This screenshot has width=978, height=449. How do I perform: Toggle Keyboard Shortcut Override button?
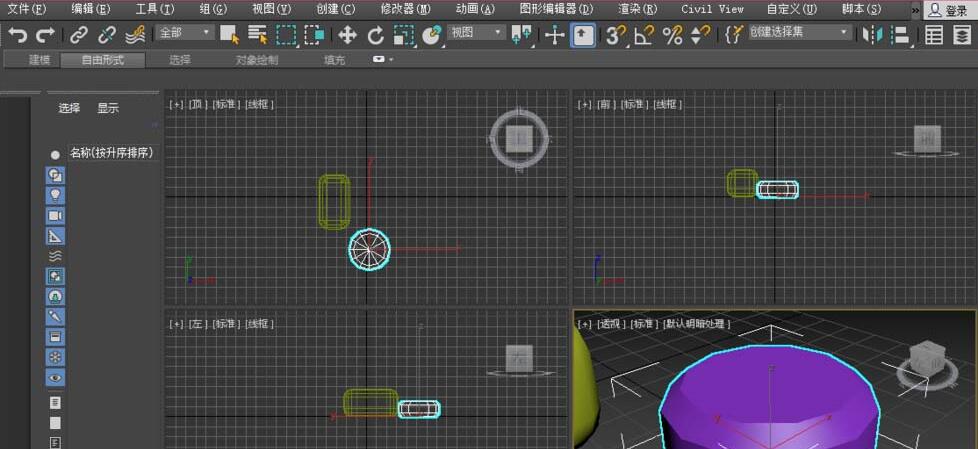[583, 36]
